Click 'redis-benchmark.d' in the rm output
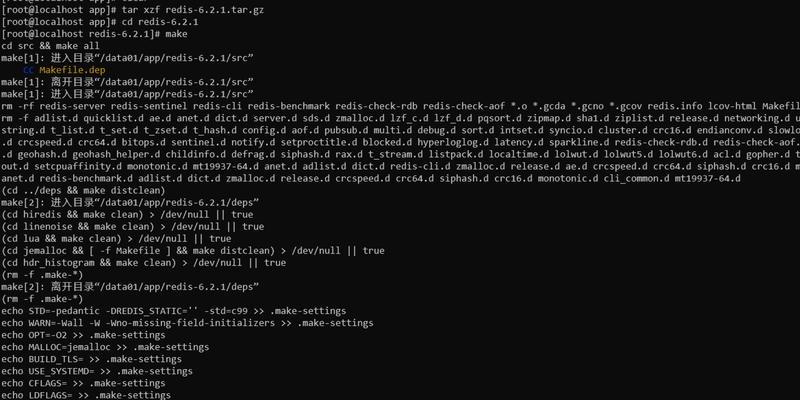Viewport: 800px width, 400px height. tap(86, 179)
